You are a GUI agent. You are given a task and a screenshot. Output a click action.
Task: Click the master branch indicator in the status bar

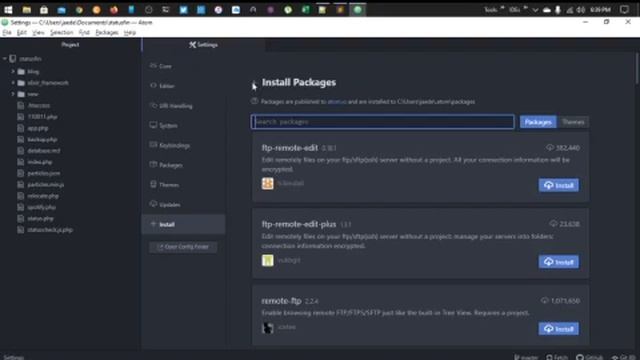tap(526, 357)
